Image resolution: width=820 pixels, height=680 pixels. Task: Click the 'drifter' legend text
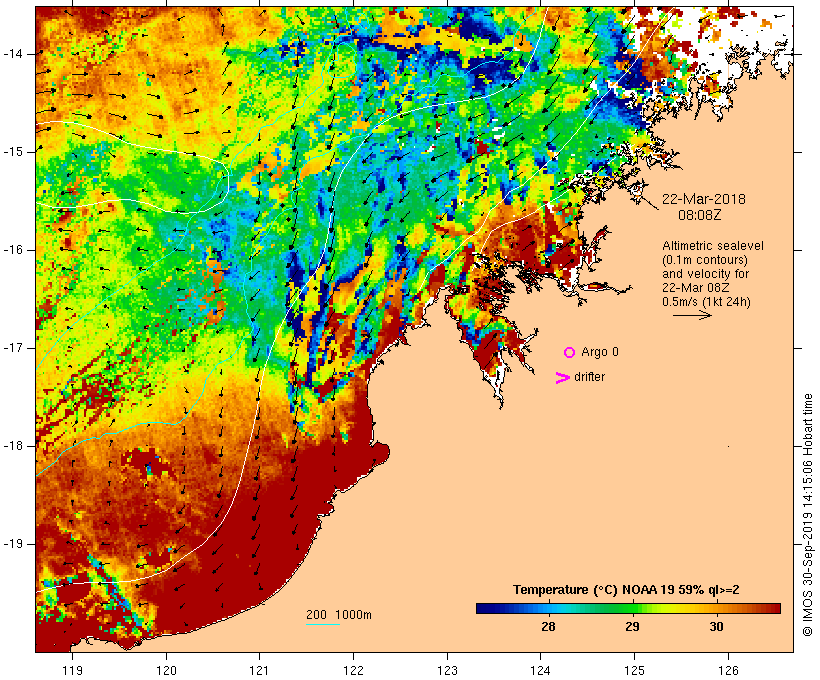point(589,377)
